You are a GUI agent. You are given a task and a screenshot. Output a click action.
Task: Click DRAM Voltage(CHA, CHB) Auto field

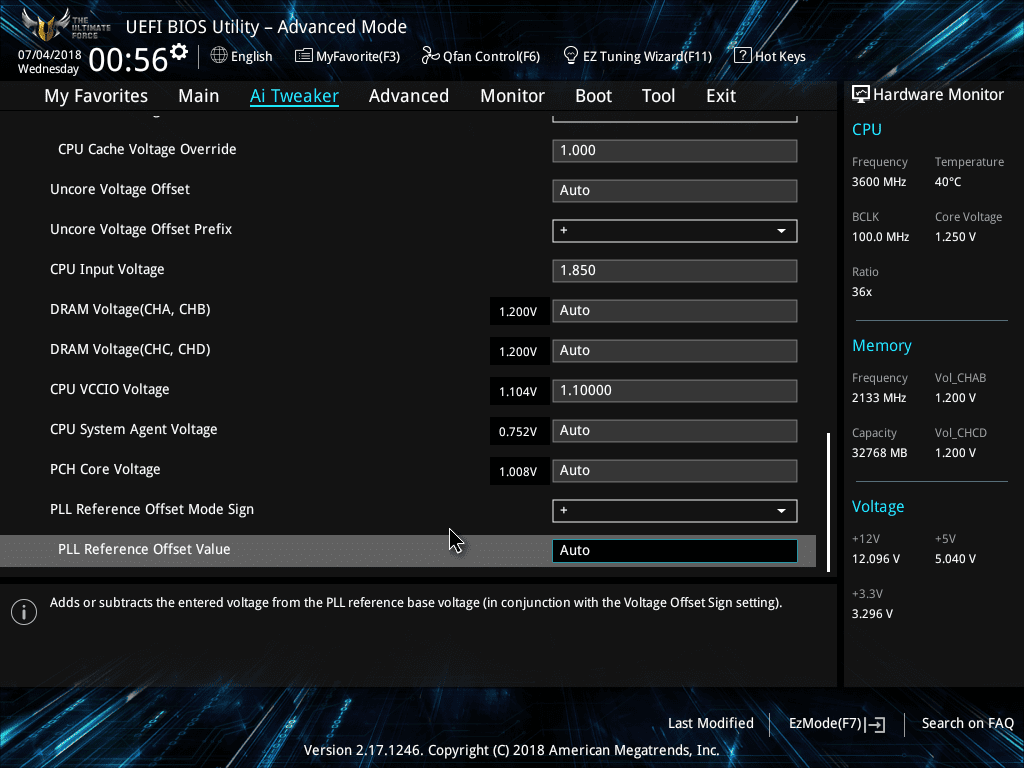(x=675, y=311)
